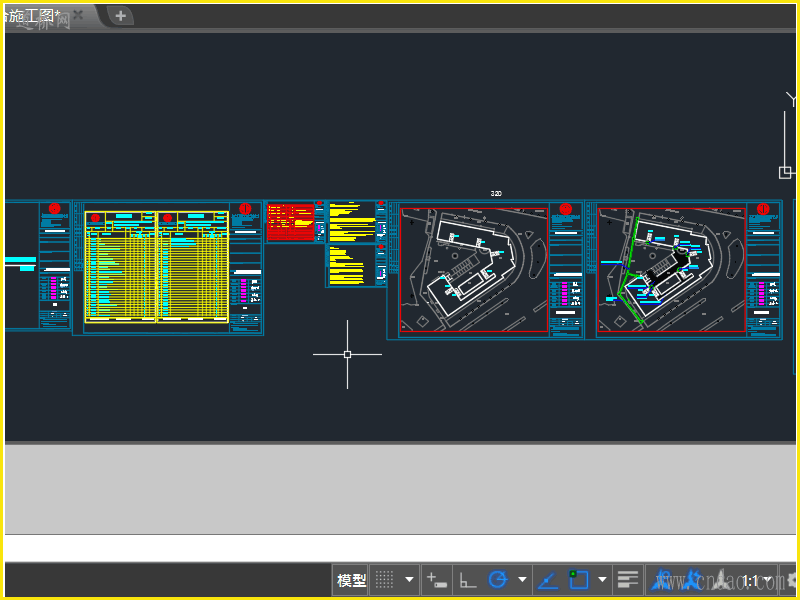Open grid settings dropdown arrow
The height and width of the screenshot is (600, 800).
(409, 580)
